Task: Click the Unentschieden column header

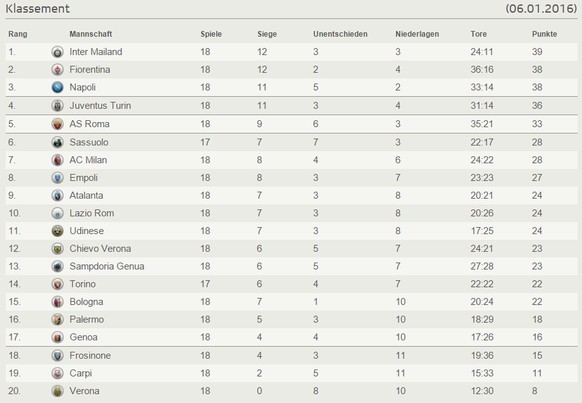Action: [340, 34]
